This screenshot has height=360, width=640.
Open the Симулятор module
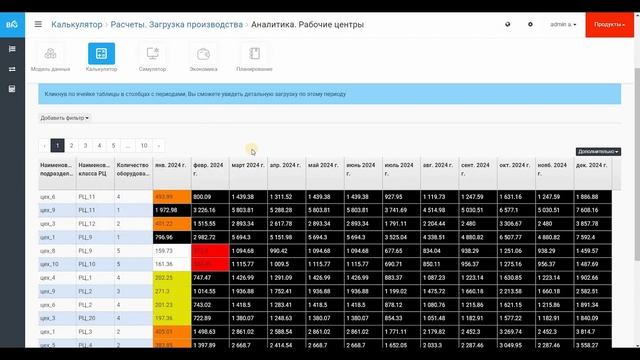(152, 58)
